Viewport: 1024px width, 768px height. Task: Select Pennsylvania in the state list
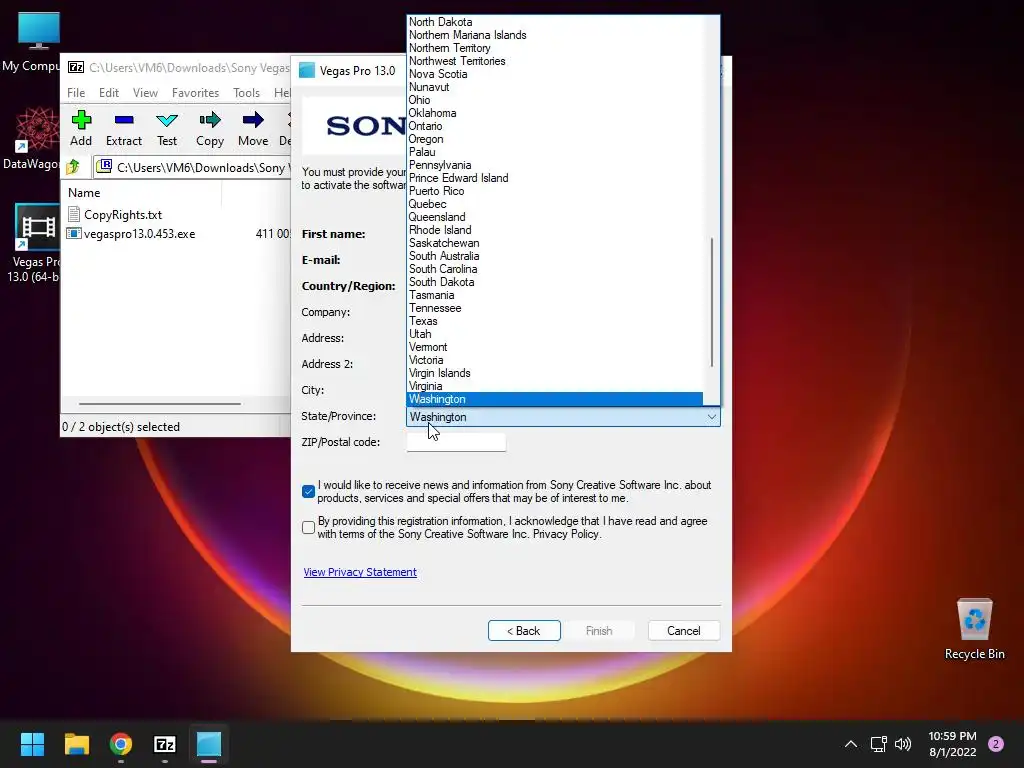(555, 165)
